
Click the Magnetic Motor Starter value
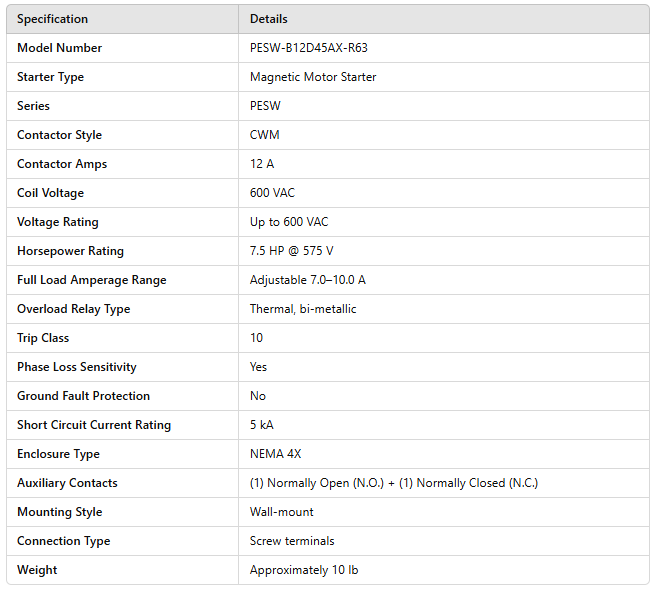click(313, 77)
